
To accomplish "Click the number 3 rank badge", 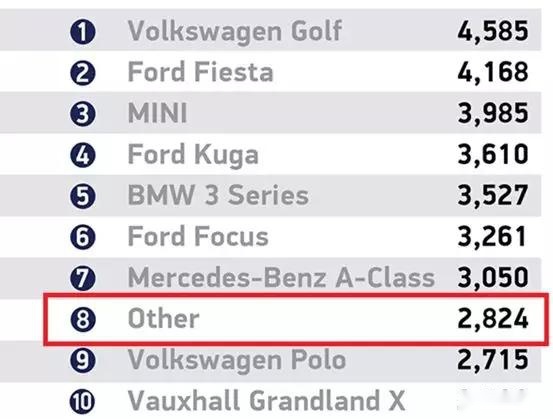I will pos(83,114).
